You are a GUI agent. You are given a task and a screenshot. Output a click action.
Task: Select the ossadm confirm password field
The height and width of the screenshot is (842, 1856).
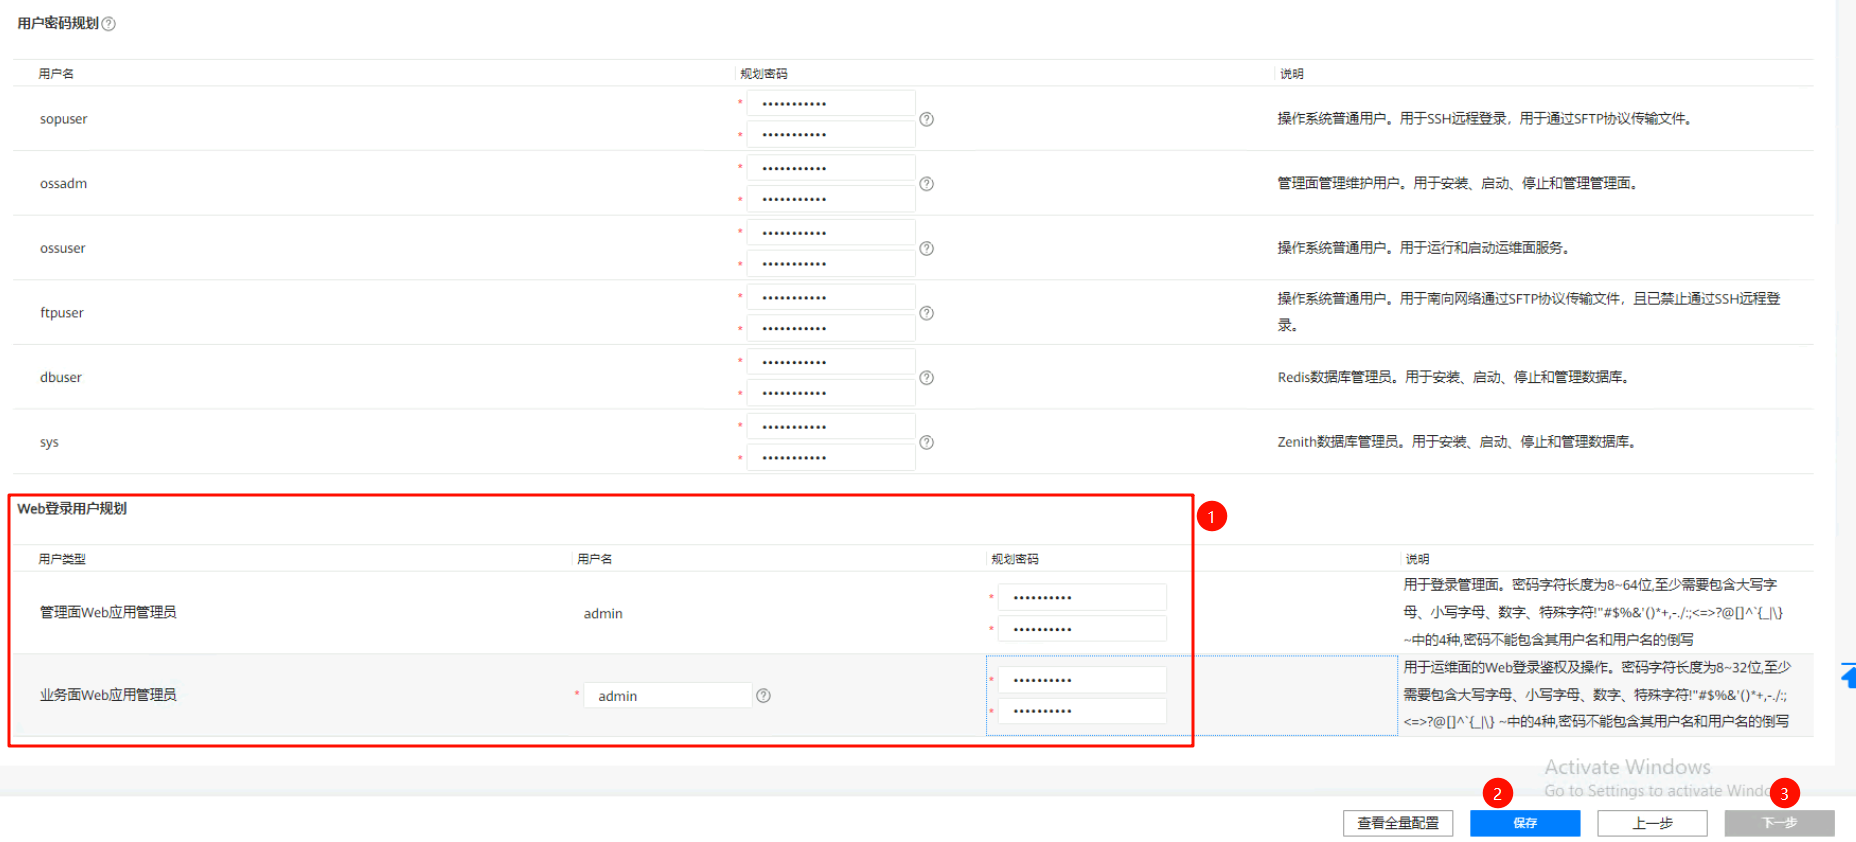pos(830,199)
